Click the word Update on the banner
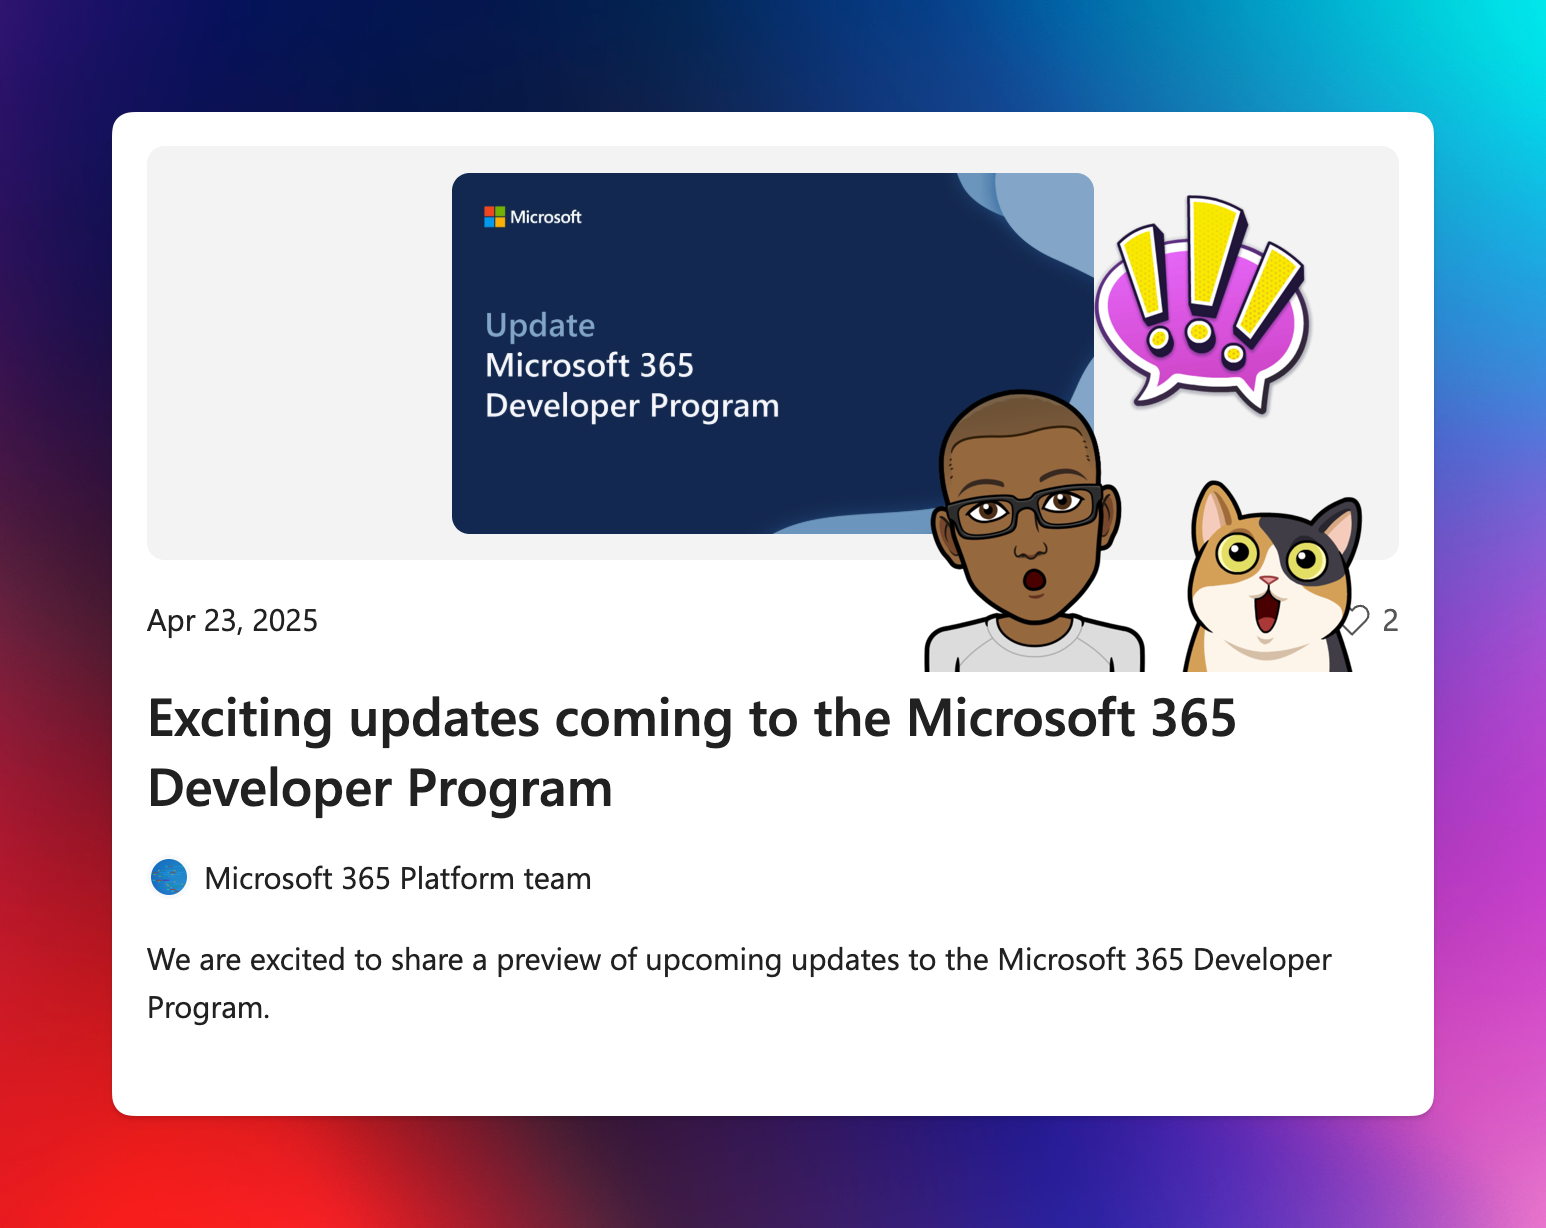 (539, 324)
